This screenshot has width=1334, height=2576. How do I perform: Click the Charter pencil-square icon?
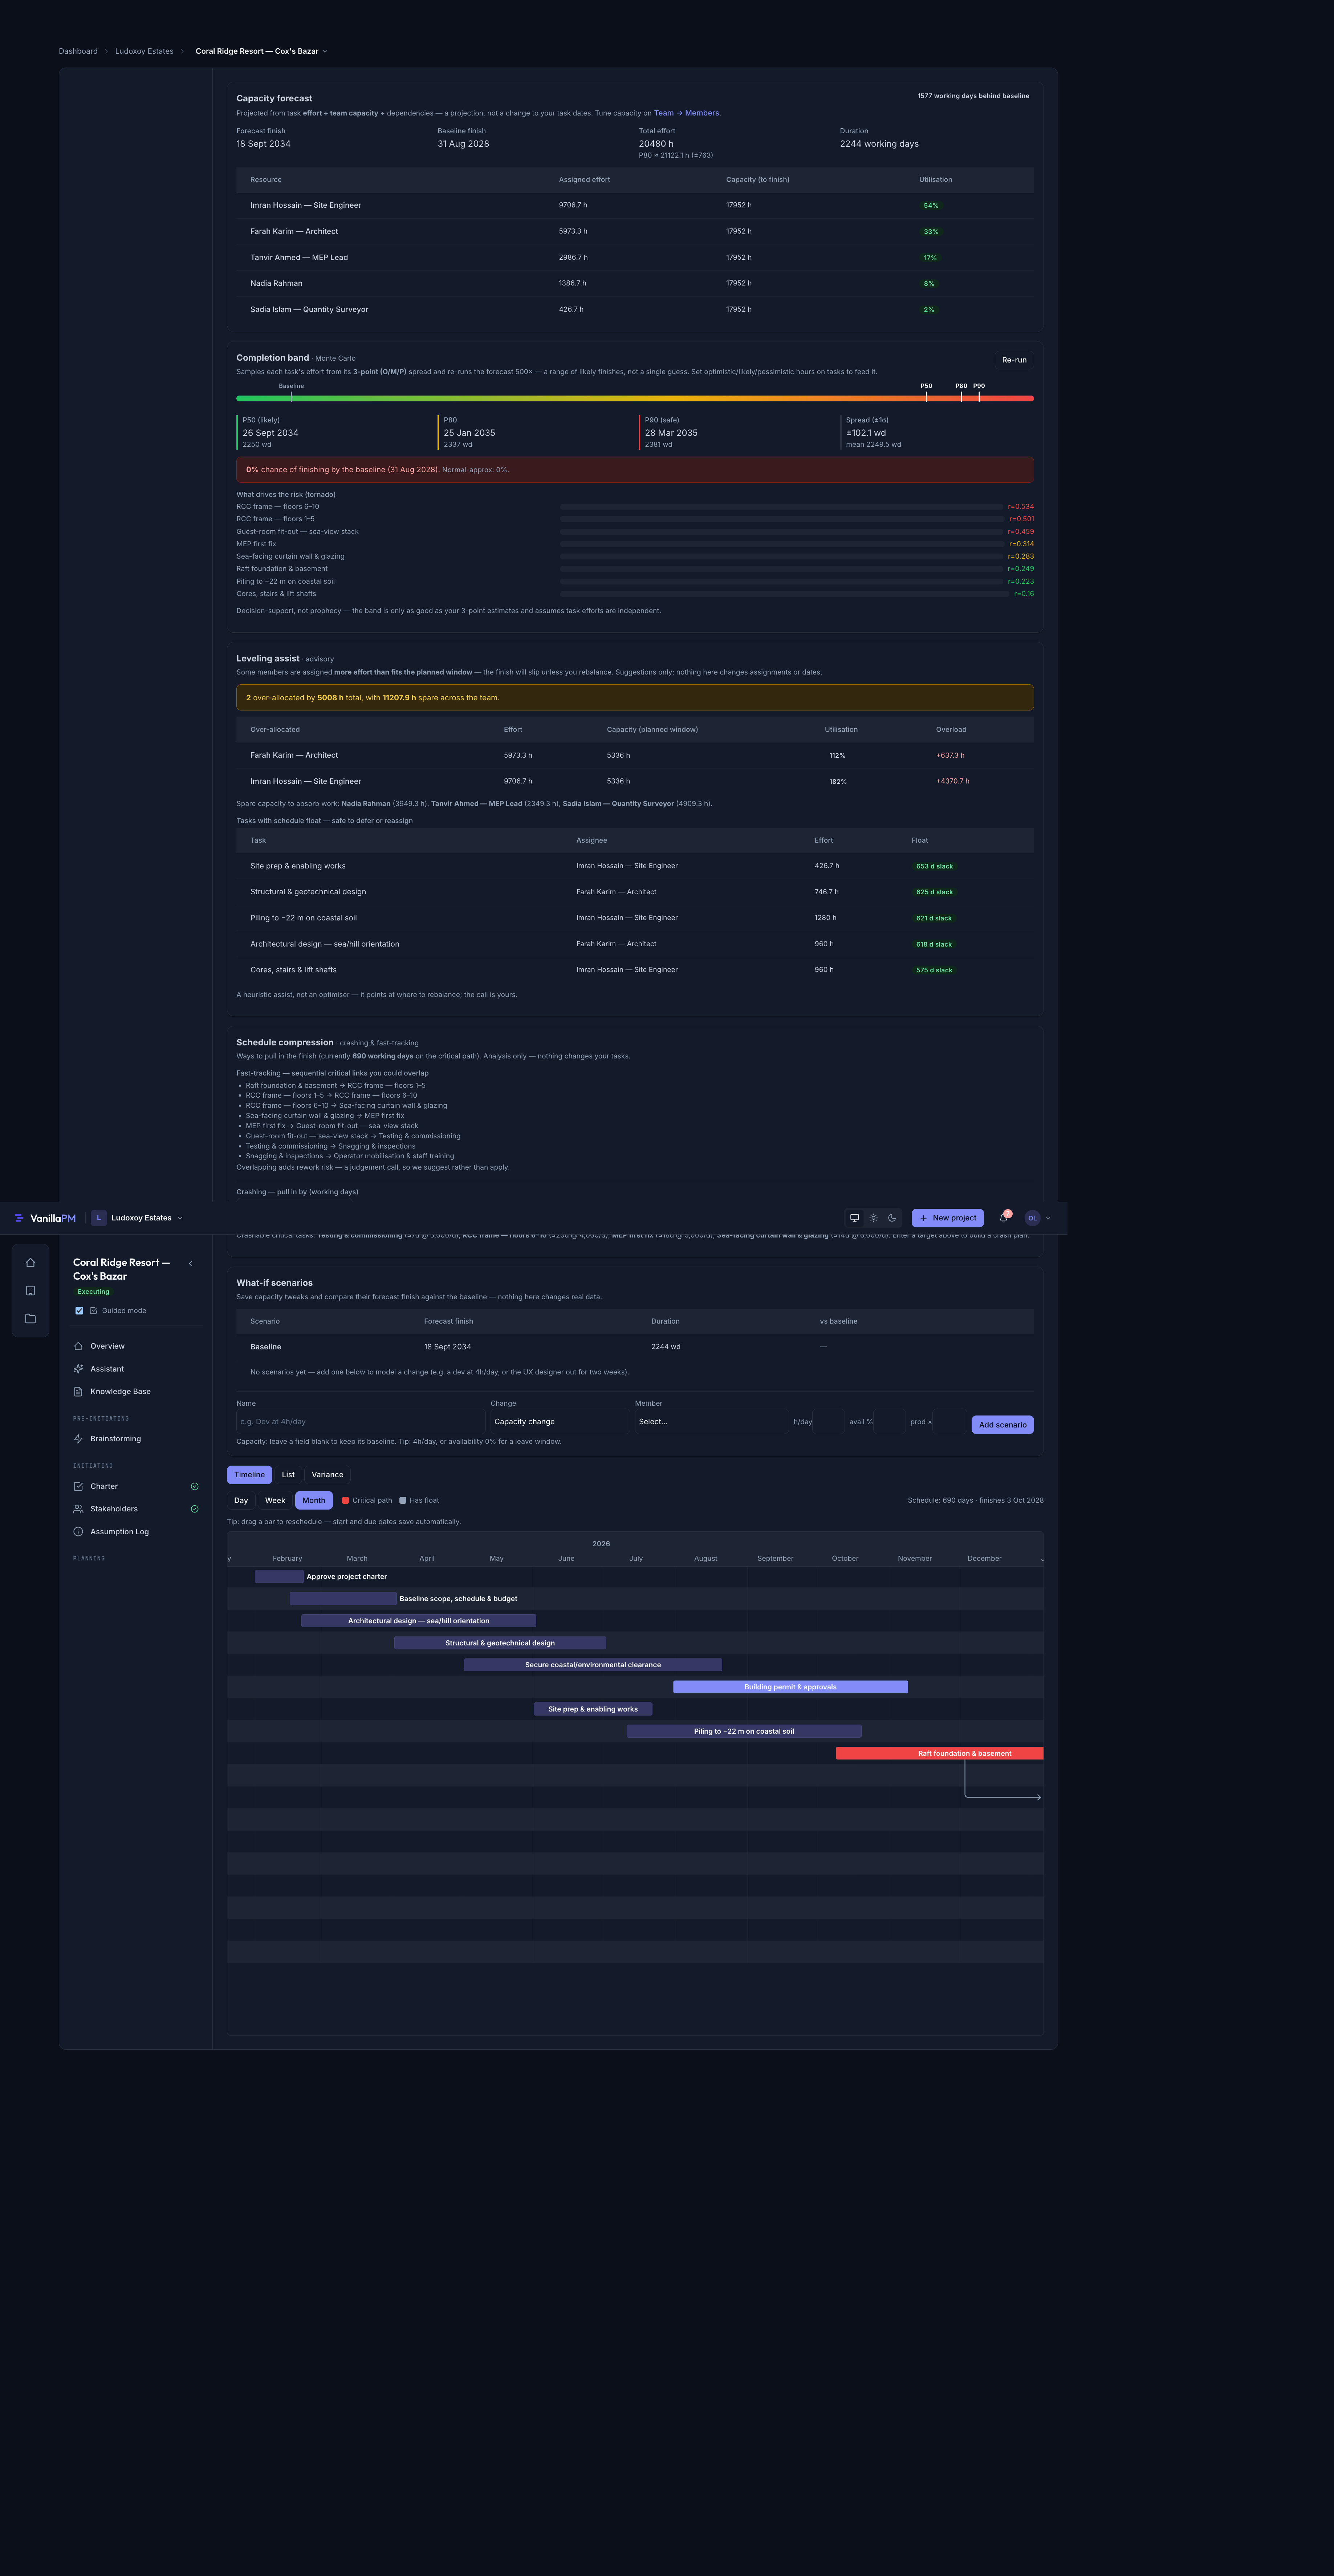pyautogui.click(x=78, y=1486)
